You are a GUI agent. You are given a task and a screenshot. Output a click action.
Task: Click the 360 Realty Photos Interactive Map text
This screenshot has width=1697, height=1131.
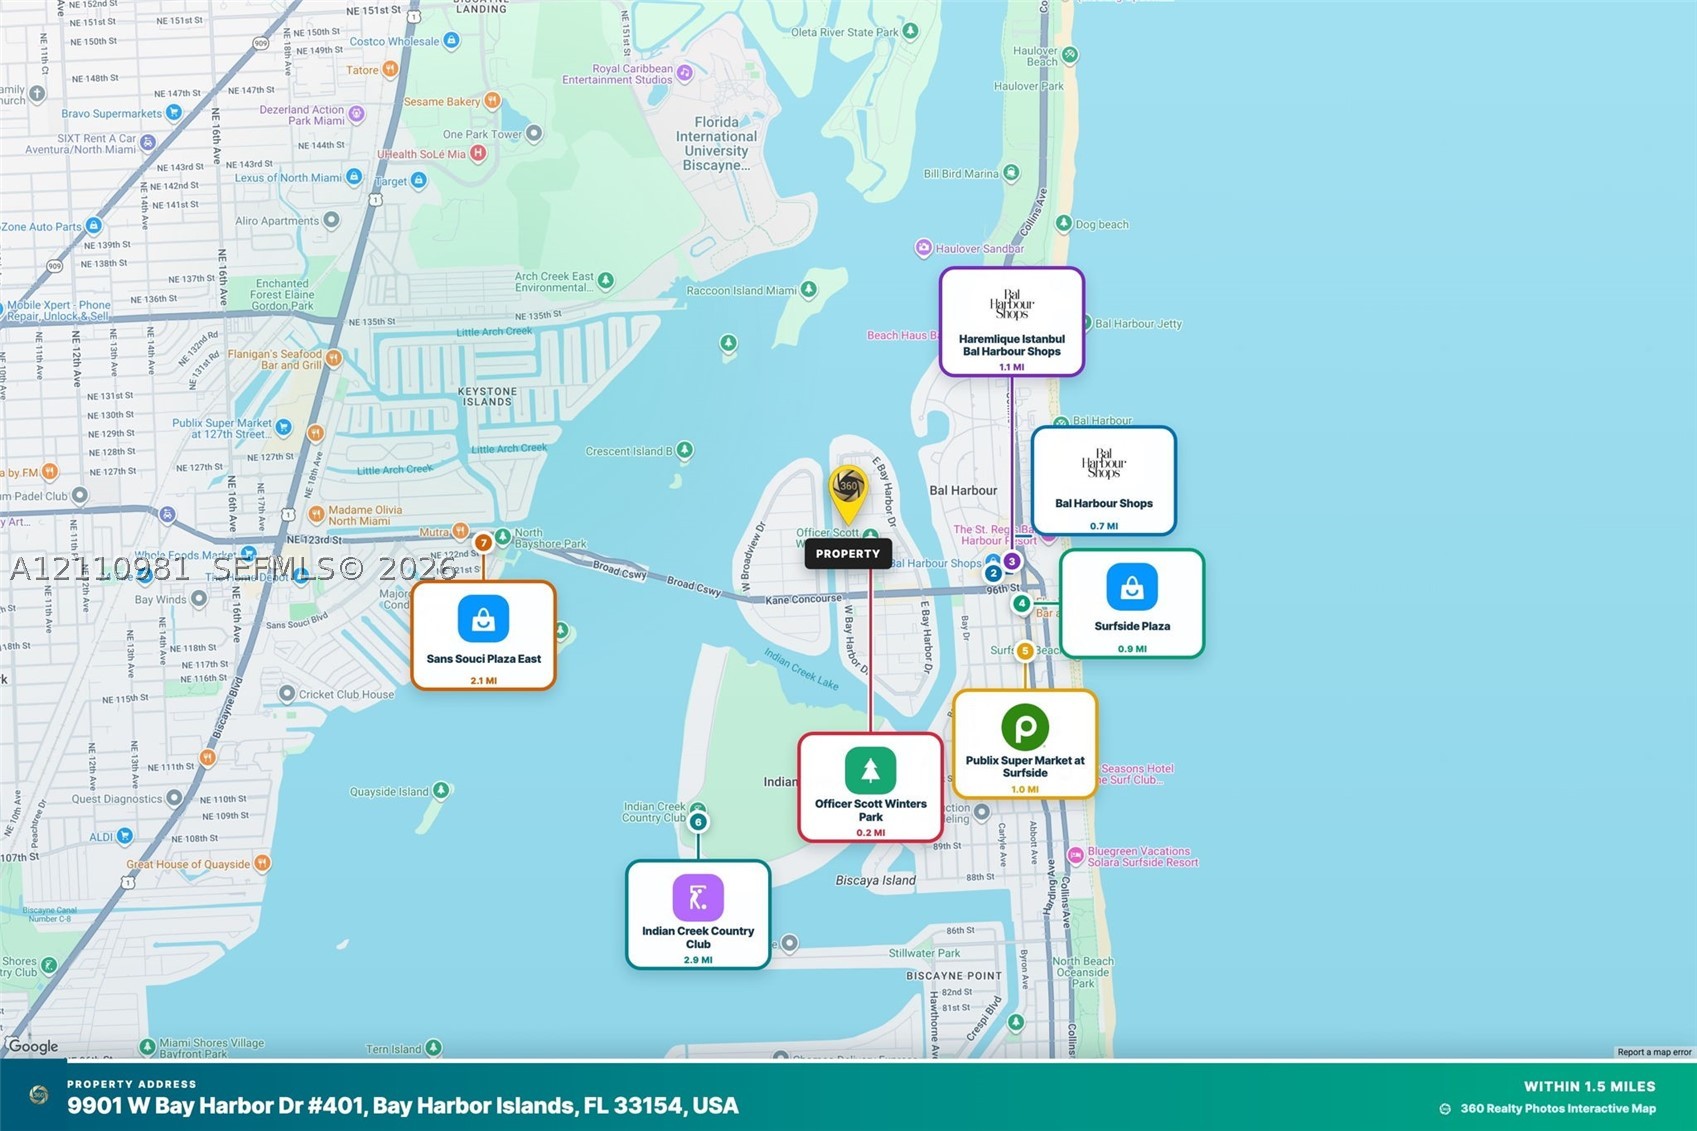point(1558,1108)
